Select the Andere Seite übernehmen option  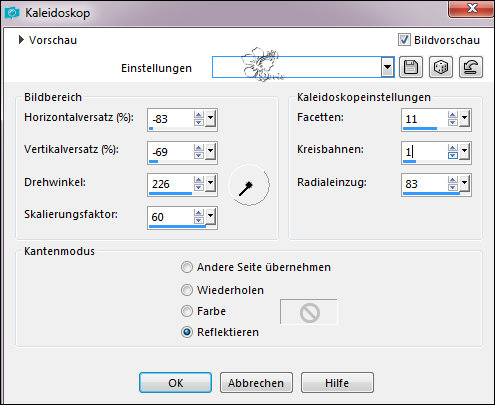pos(187,267)
